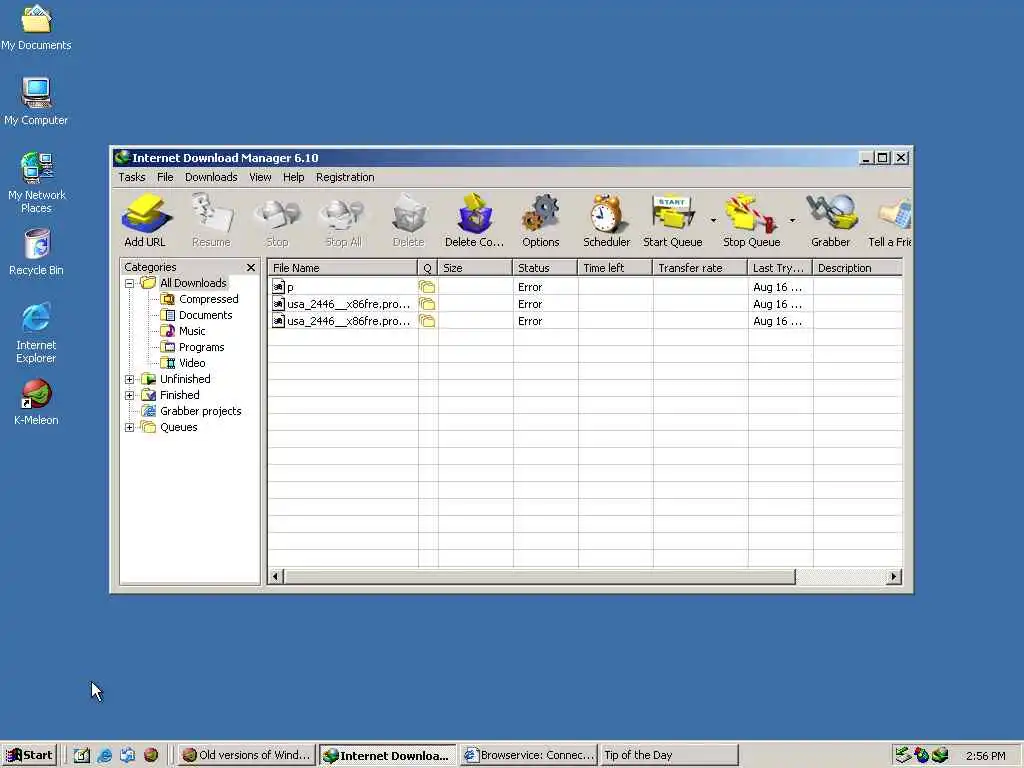Viewport: 1024px width, 768px height.
Task: Select the download named p
Action: (290, 287)
